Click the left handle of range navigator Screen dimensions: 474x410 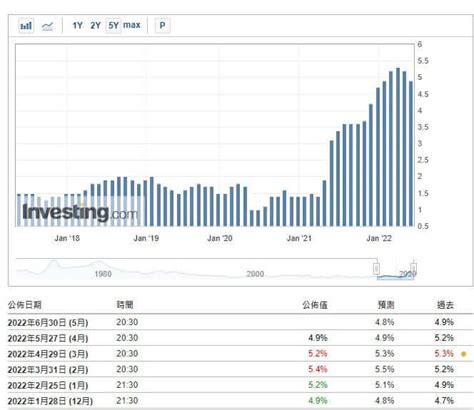[377, 269]
